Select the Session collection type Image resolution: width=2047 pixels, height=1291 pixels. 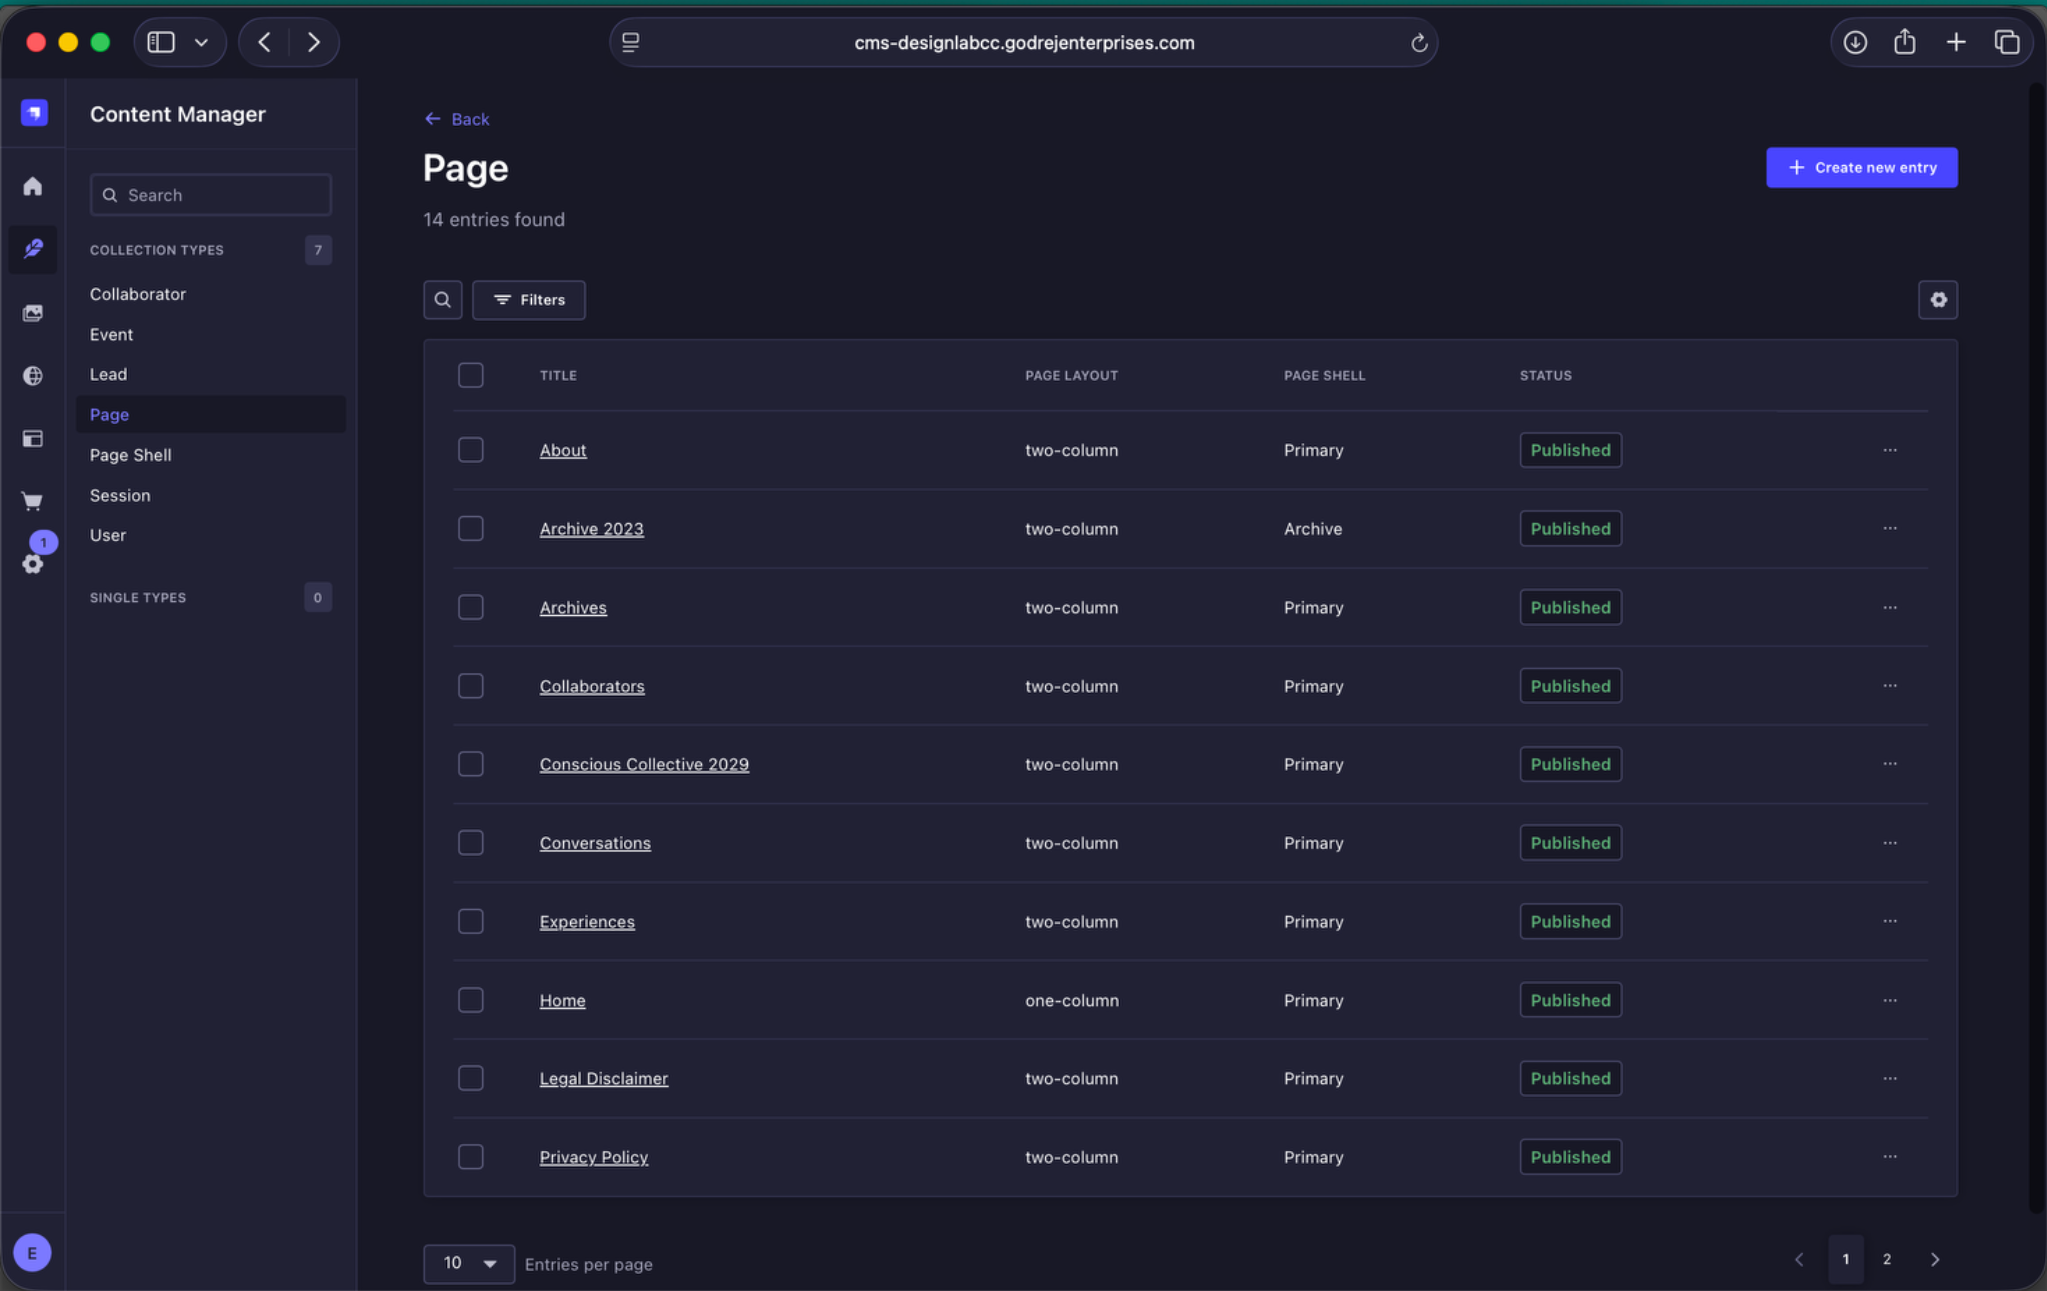[120, 495]
